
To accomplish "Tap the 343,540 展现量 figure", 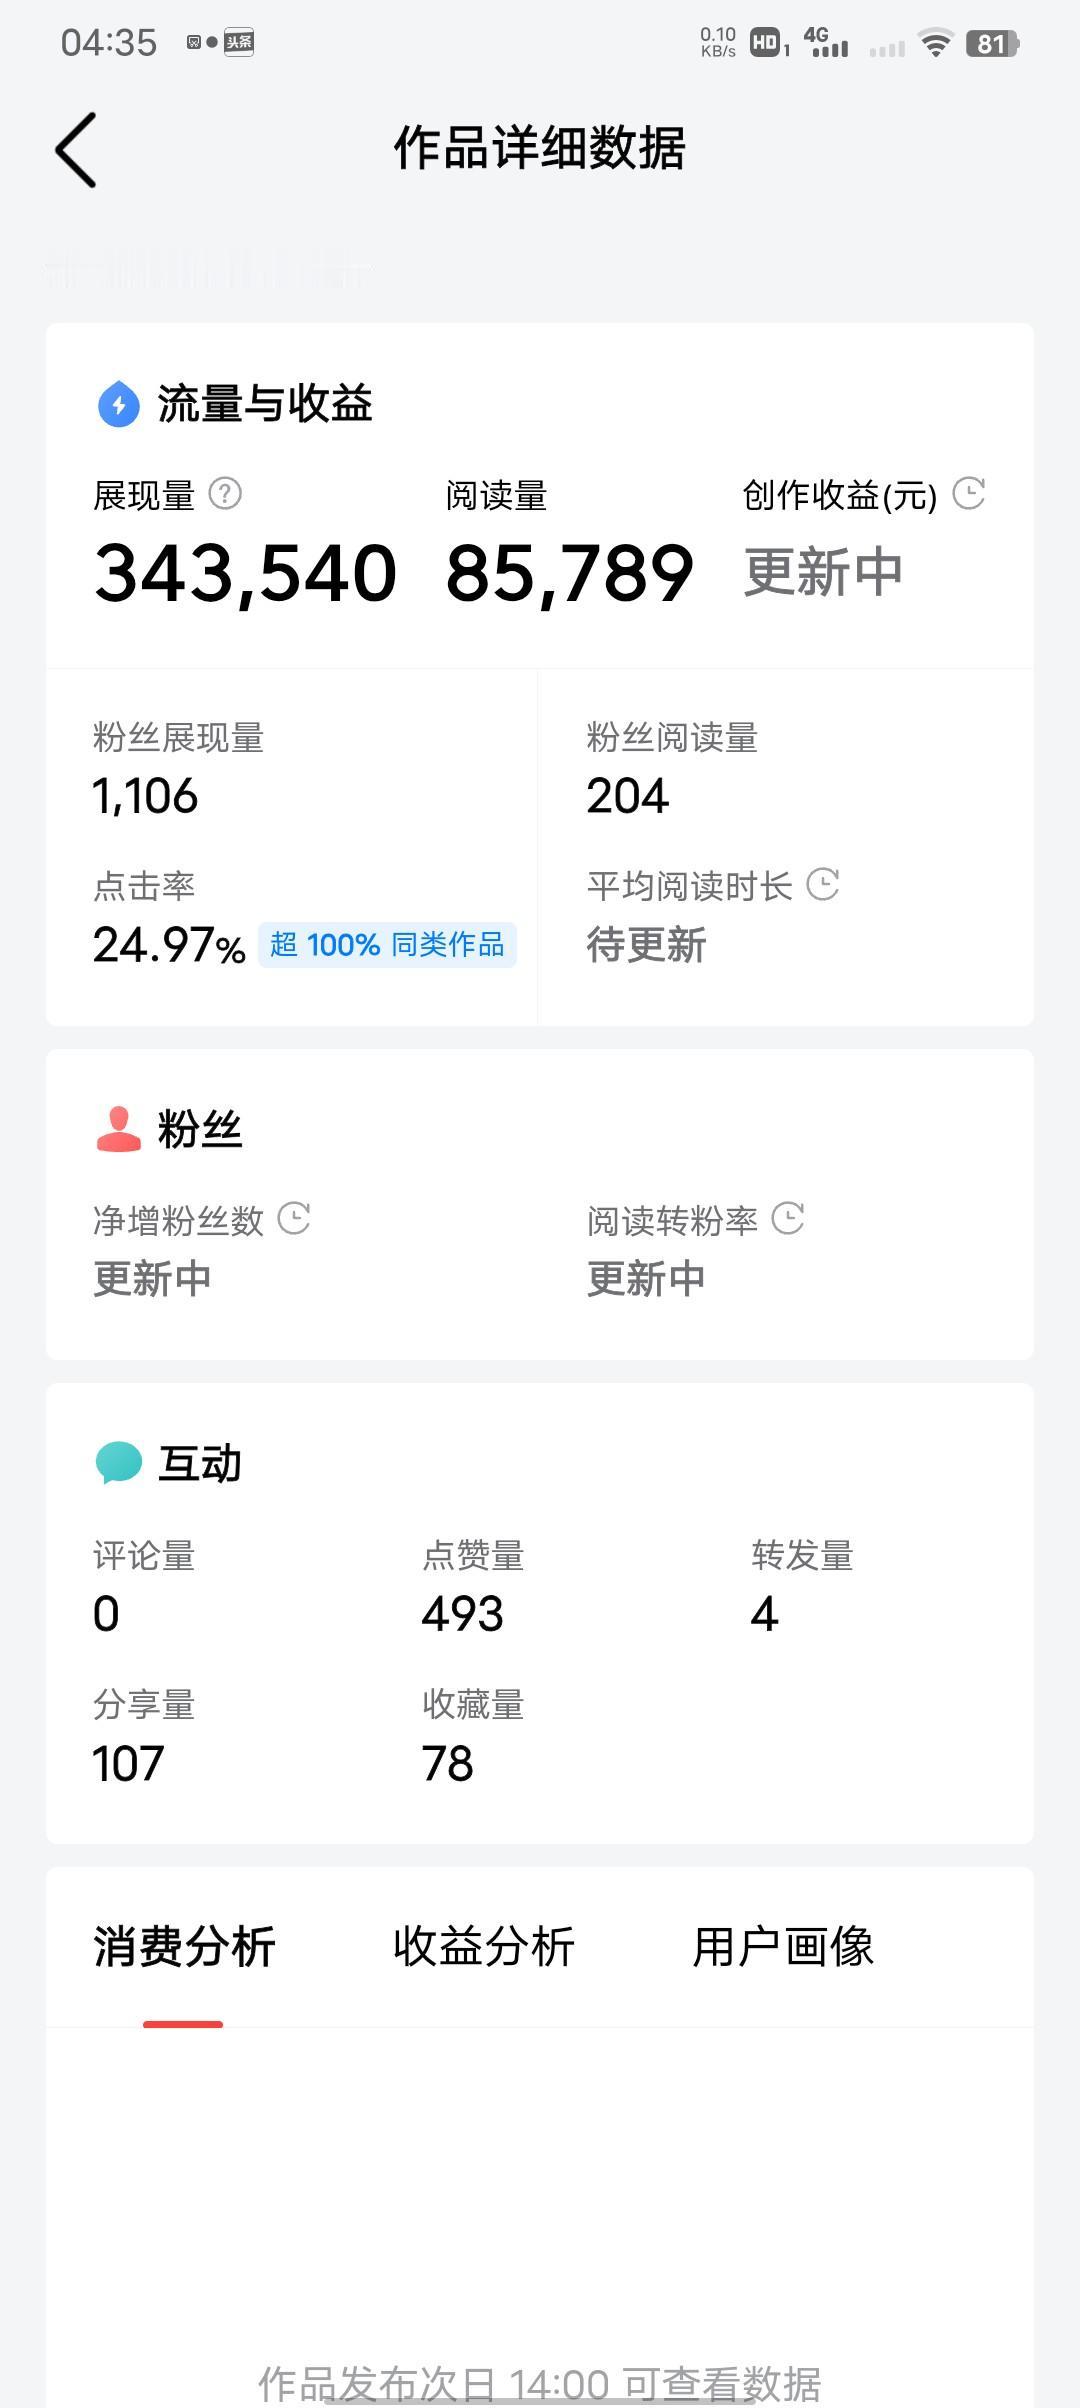I will (x=245, y=574).
